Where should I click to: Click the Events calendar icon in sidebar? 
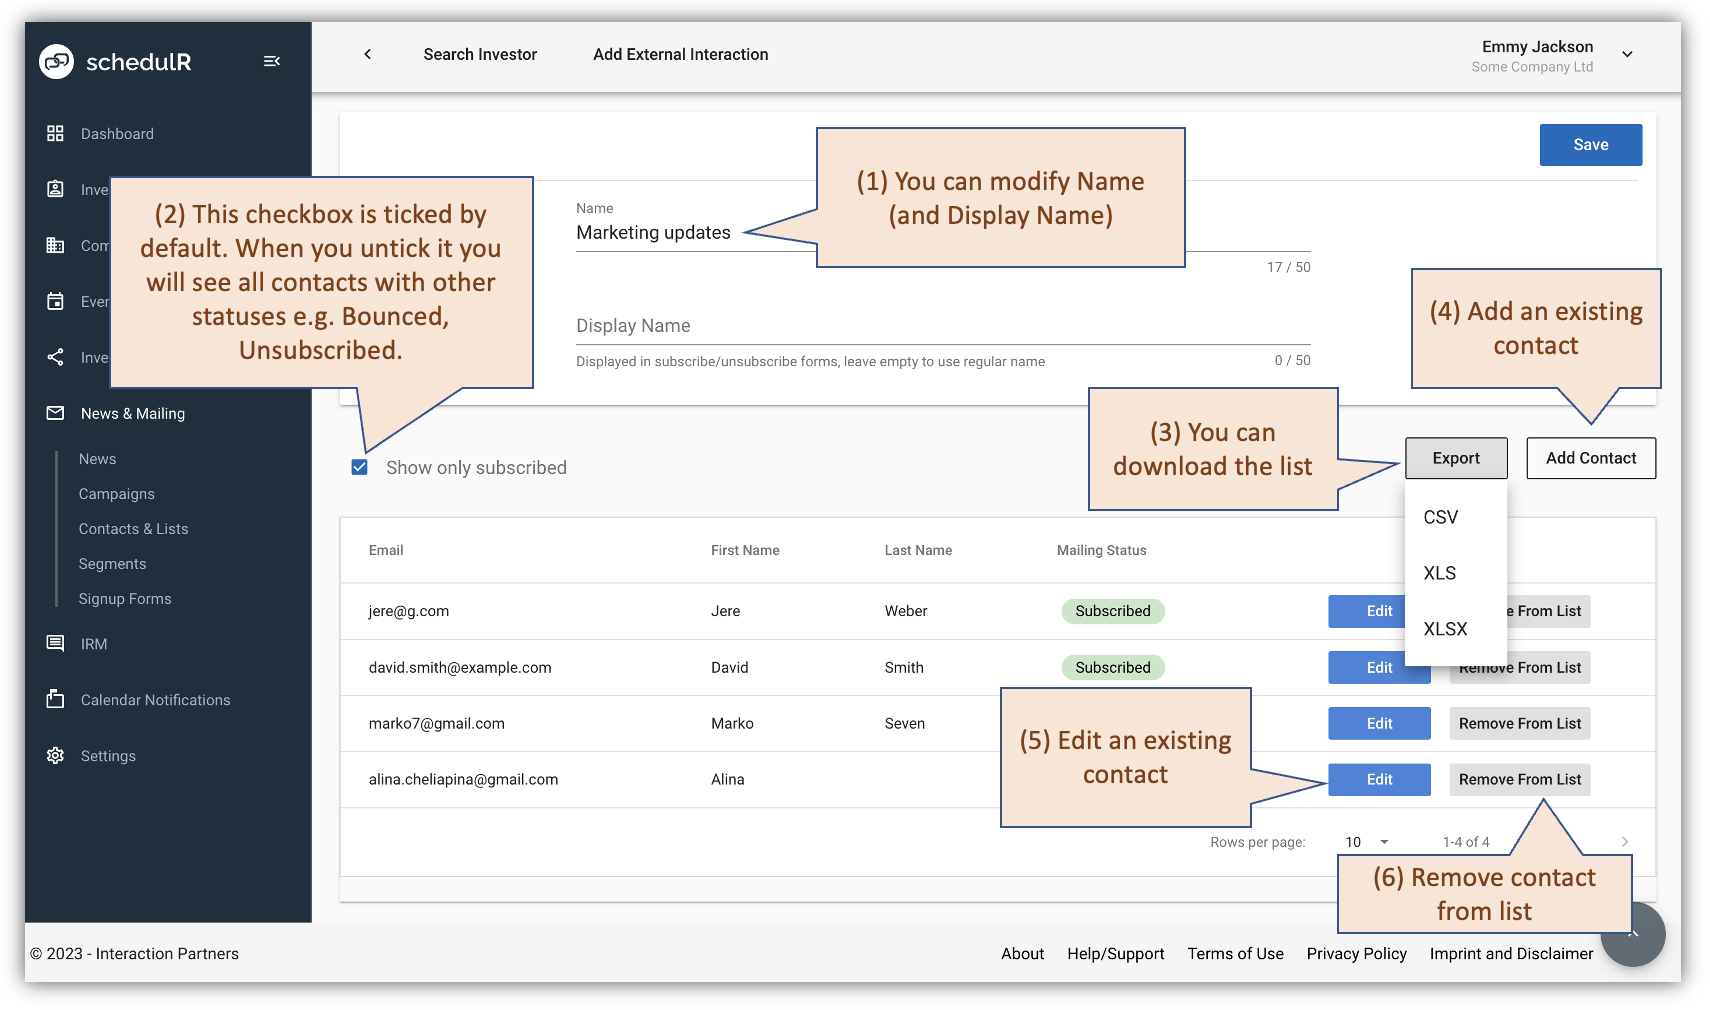[55, 301]
